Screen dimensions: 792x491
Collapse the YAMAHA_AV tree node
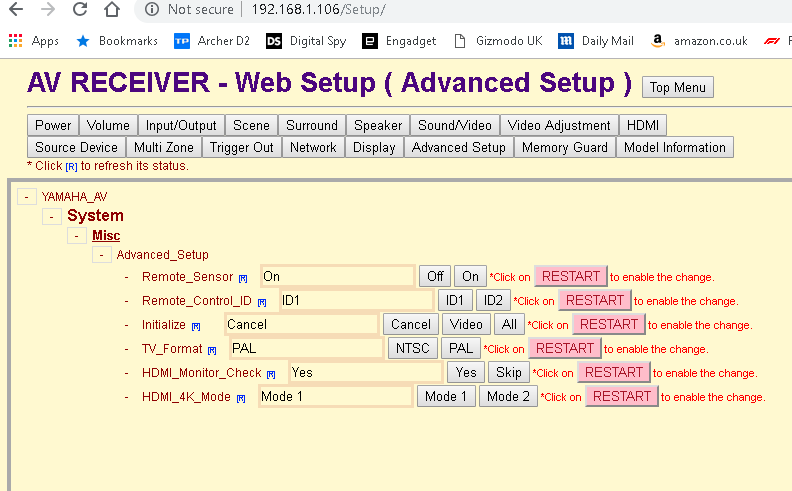[x=26, y=197]
